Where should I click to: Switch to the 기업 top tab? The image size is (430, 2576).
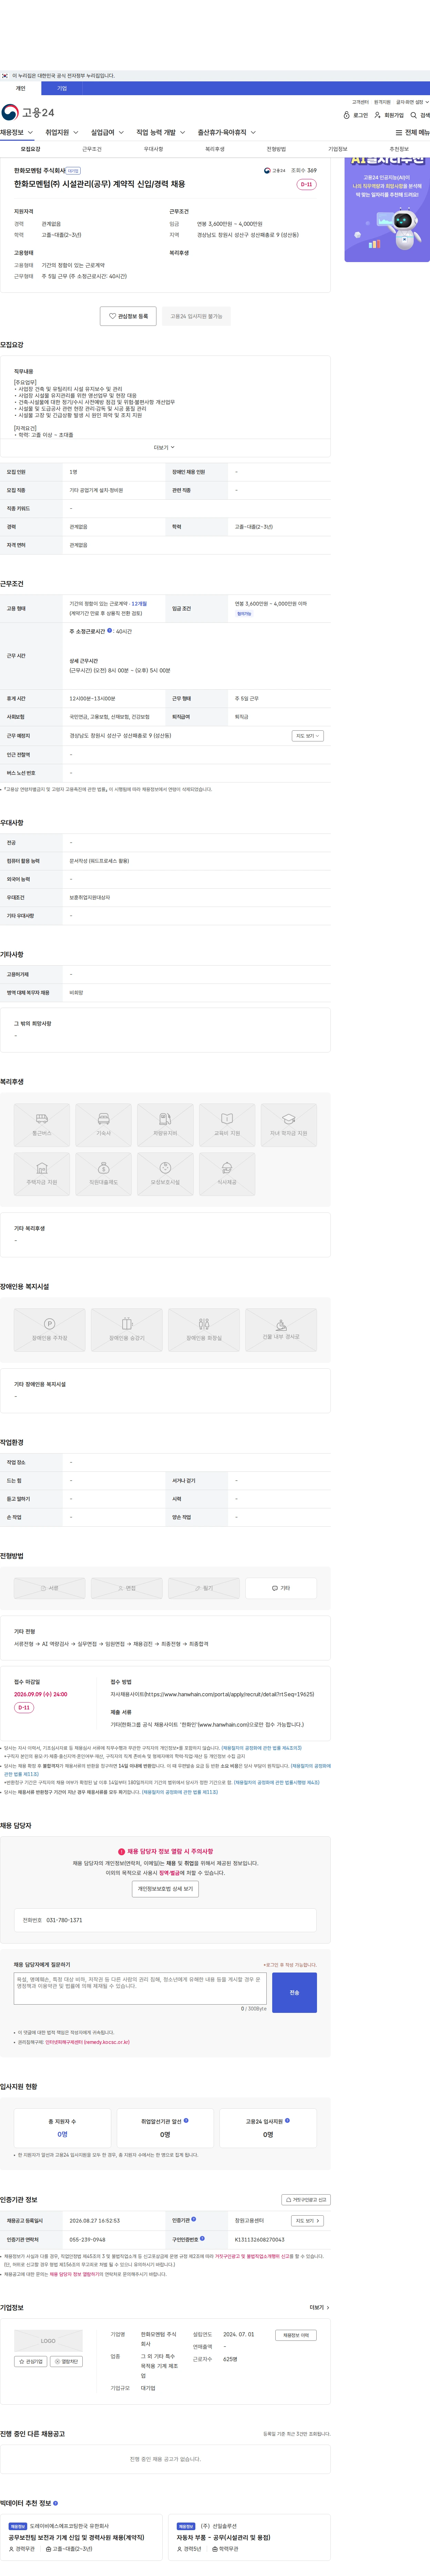62,88
